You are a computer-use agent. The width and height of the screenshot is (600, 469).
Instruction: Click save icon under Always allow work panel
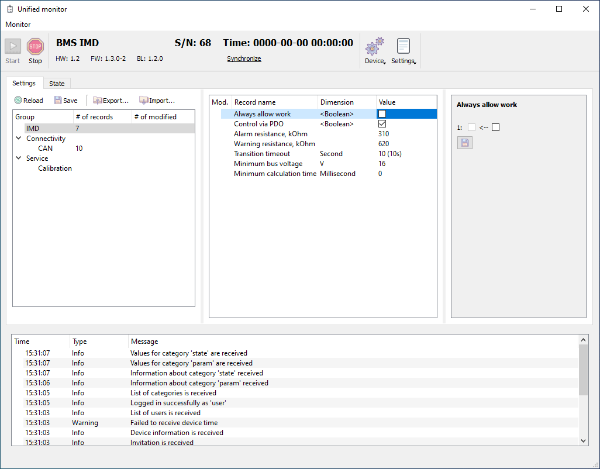[x=465, y=143]
